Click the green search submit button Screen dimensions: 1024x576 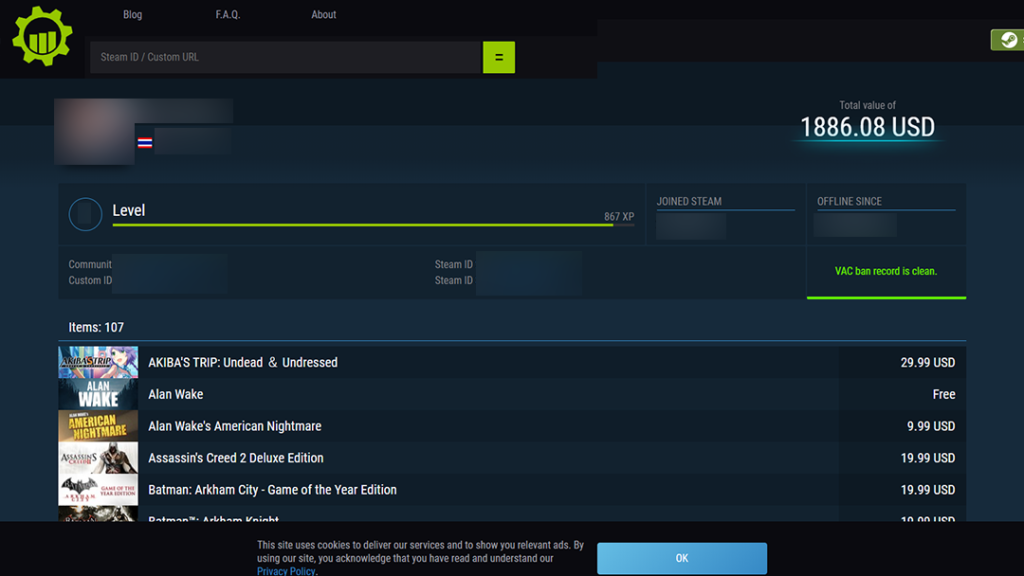click(x=499, y=57)
